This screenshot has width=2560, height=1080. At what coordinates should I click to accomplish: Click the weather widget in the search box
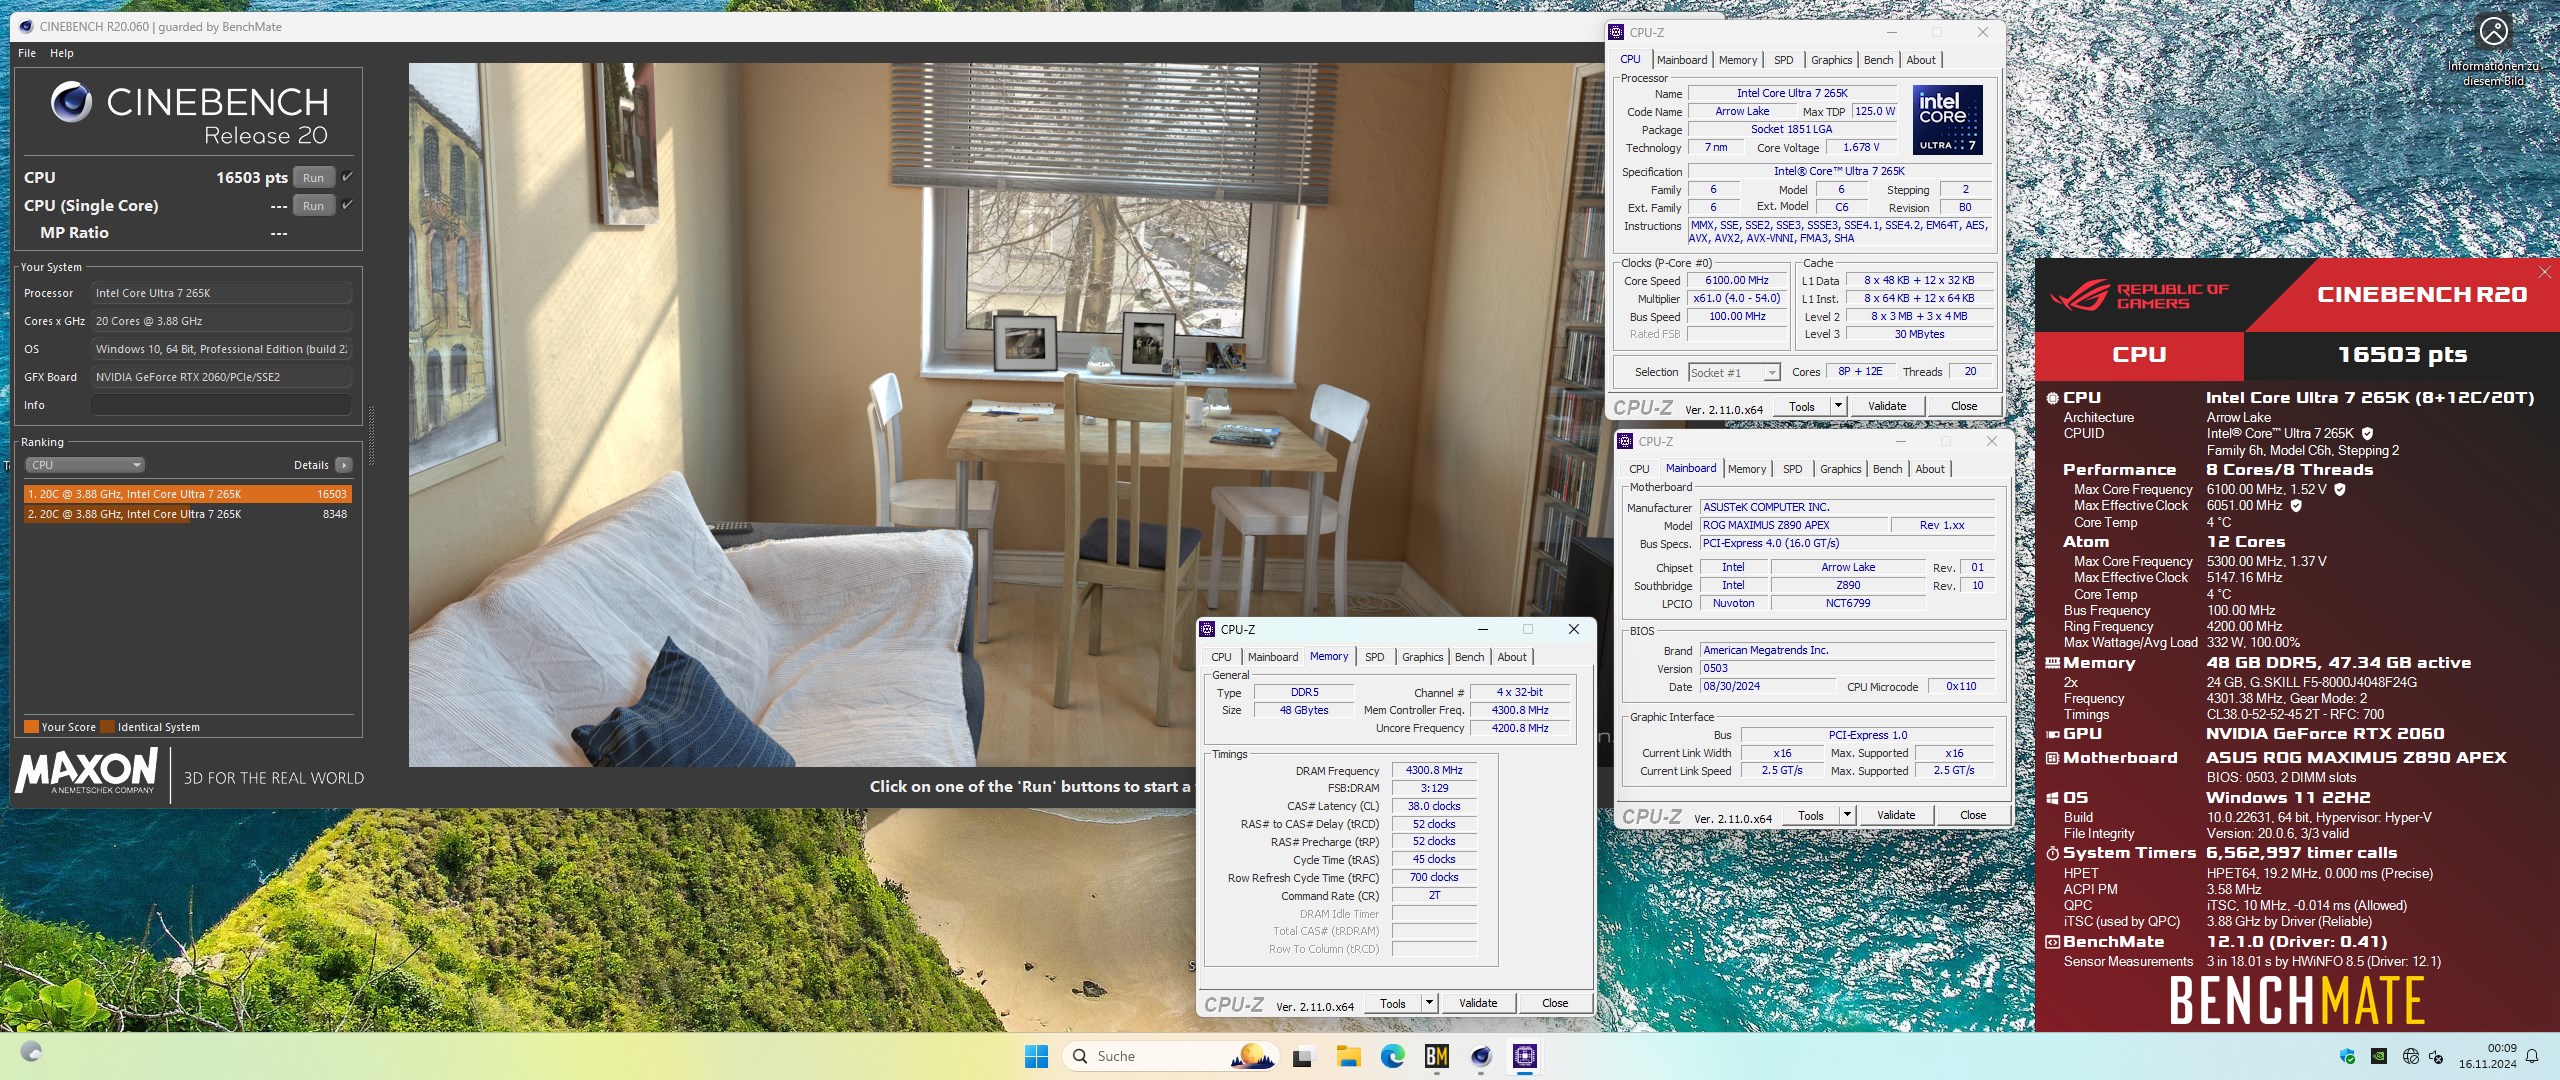[x=1253, y=1056]
